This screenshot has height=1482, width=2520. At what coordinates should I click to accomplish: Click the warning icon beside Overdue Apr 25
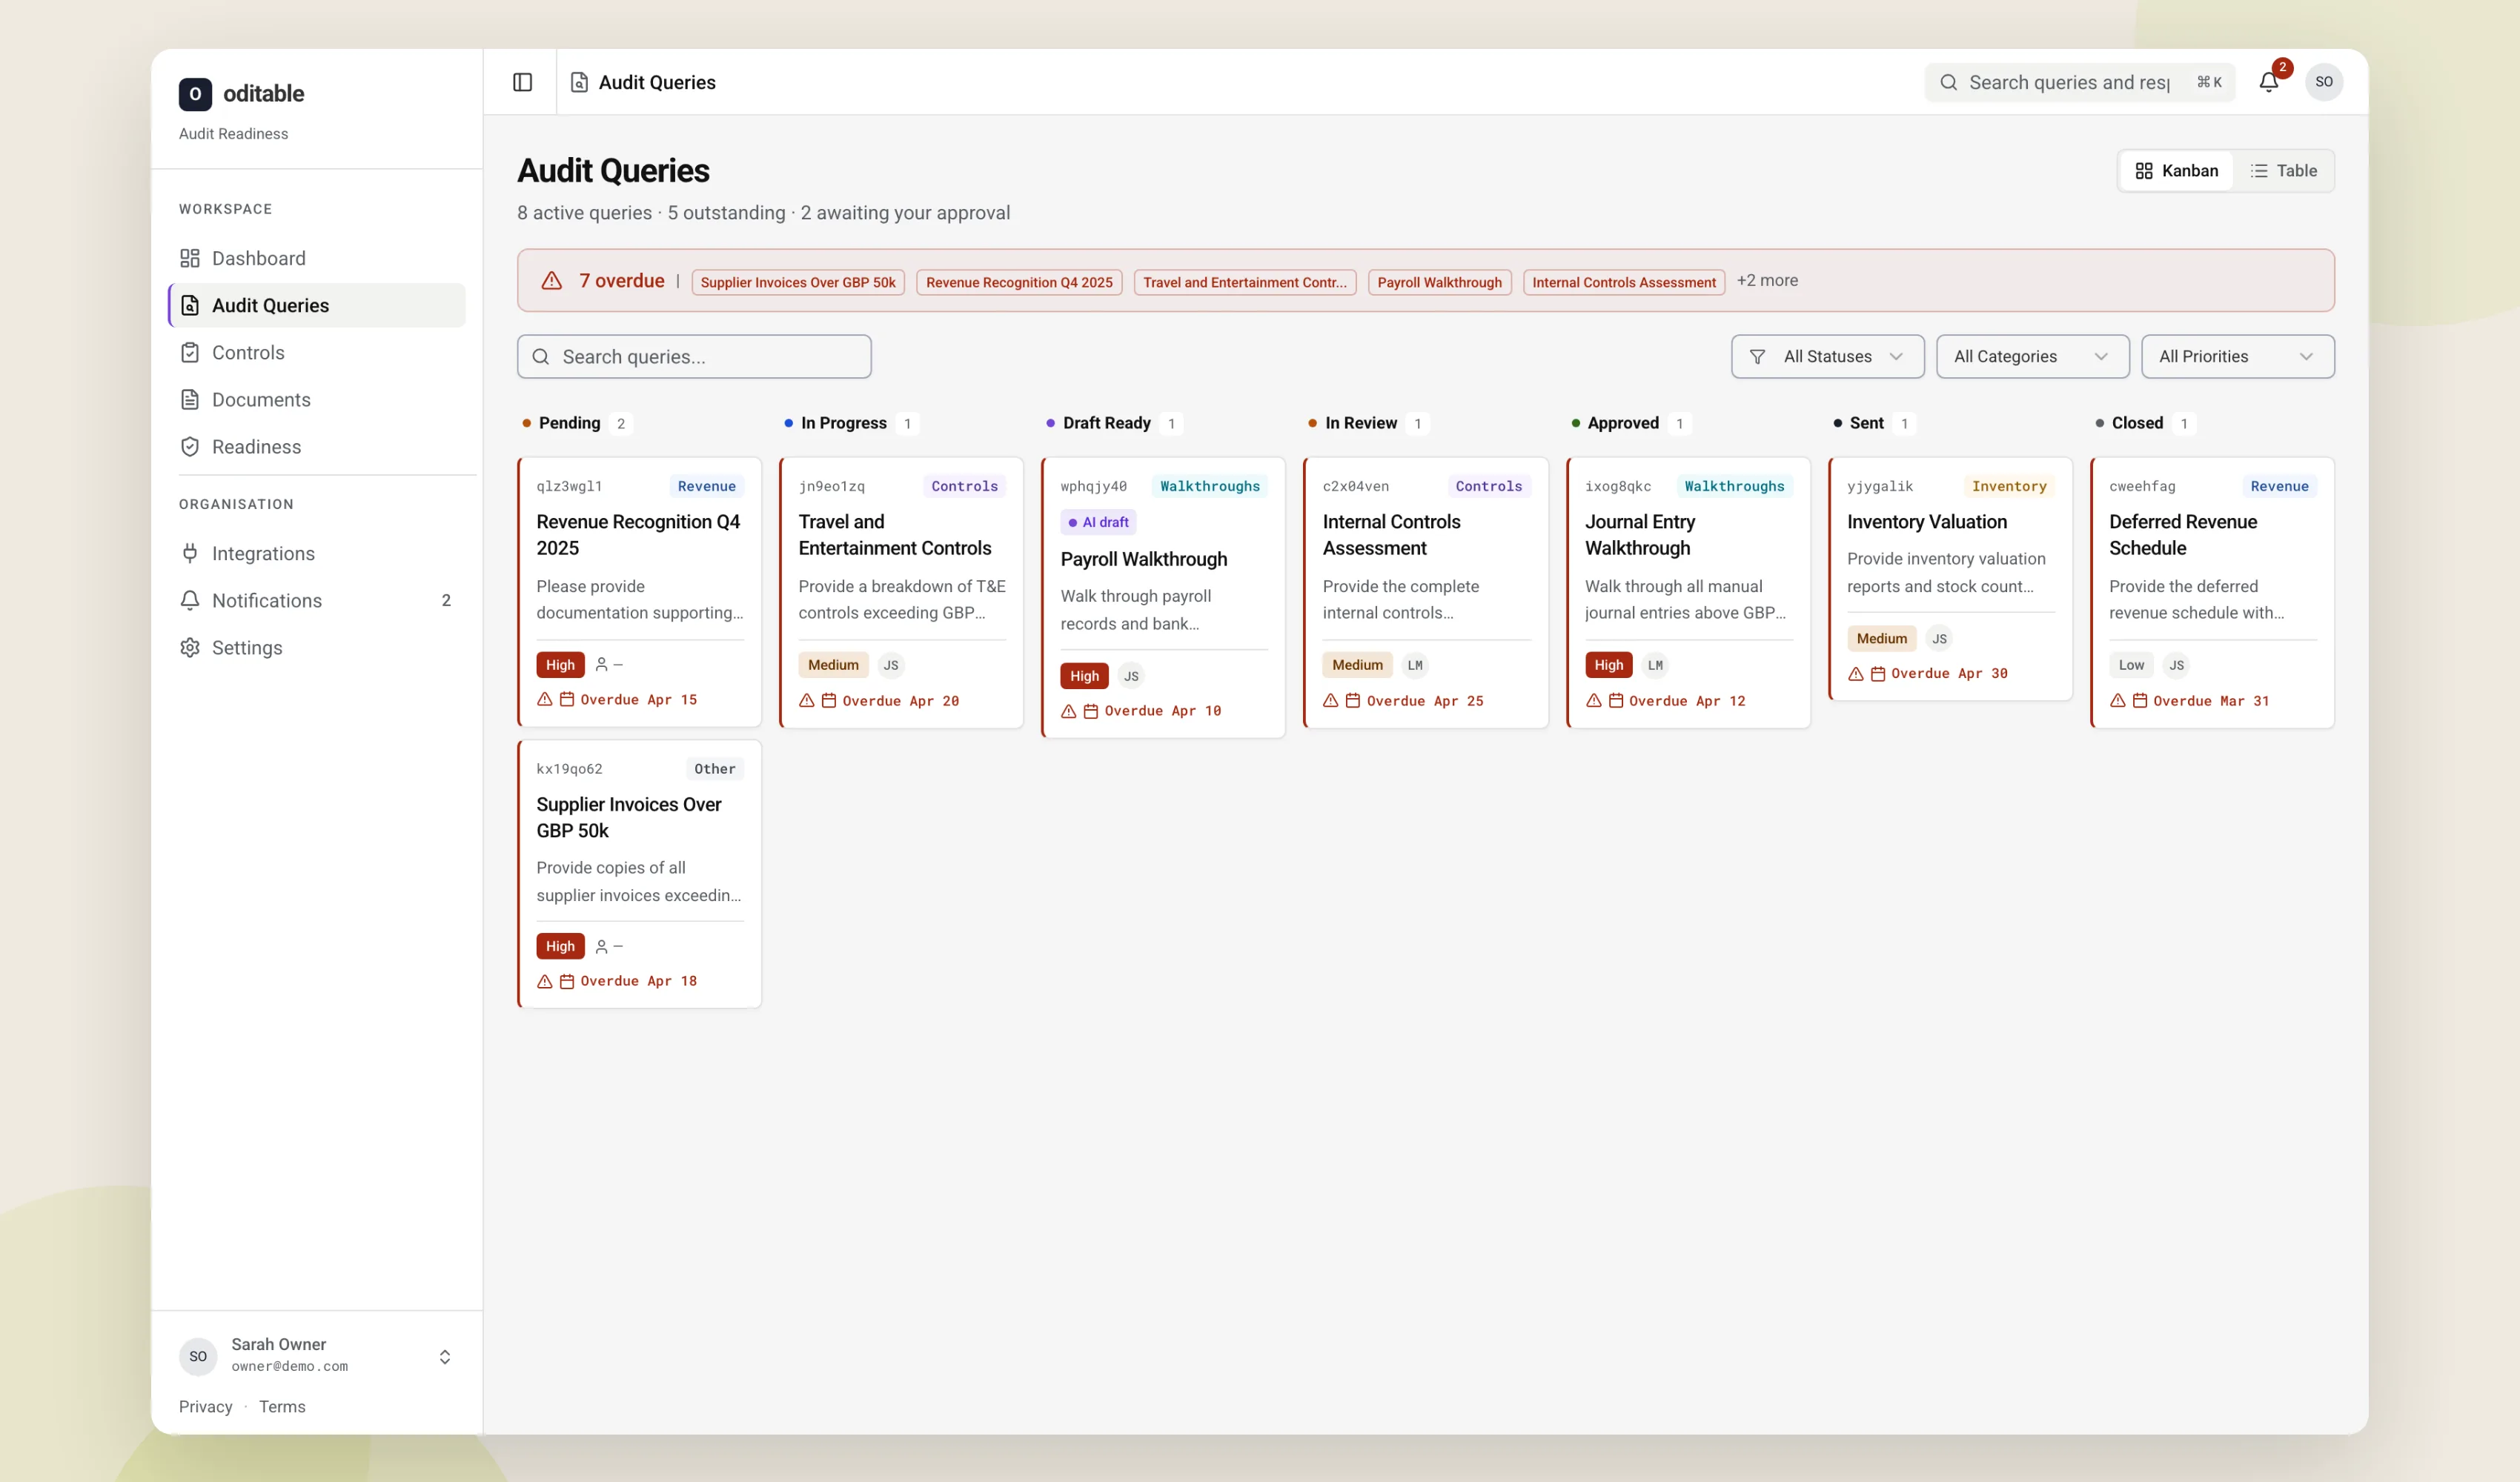tap(1330, 701)
